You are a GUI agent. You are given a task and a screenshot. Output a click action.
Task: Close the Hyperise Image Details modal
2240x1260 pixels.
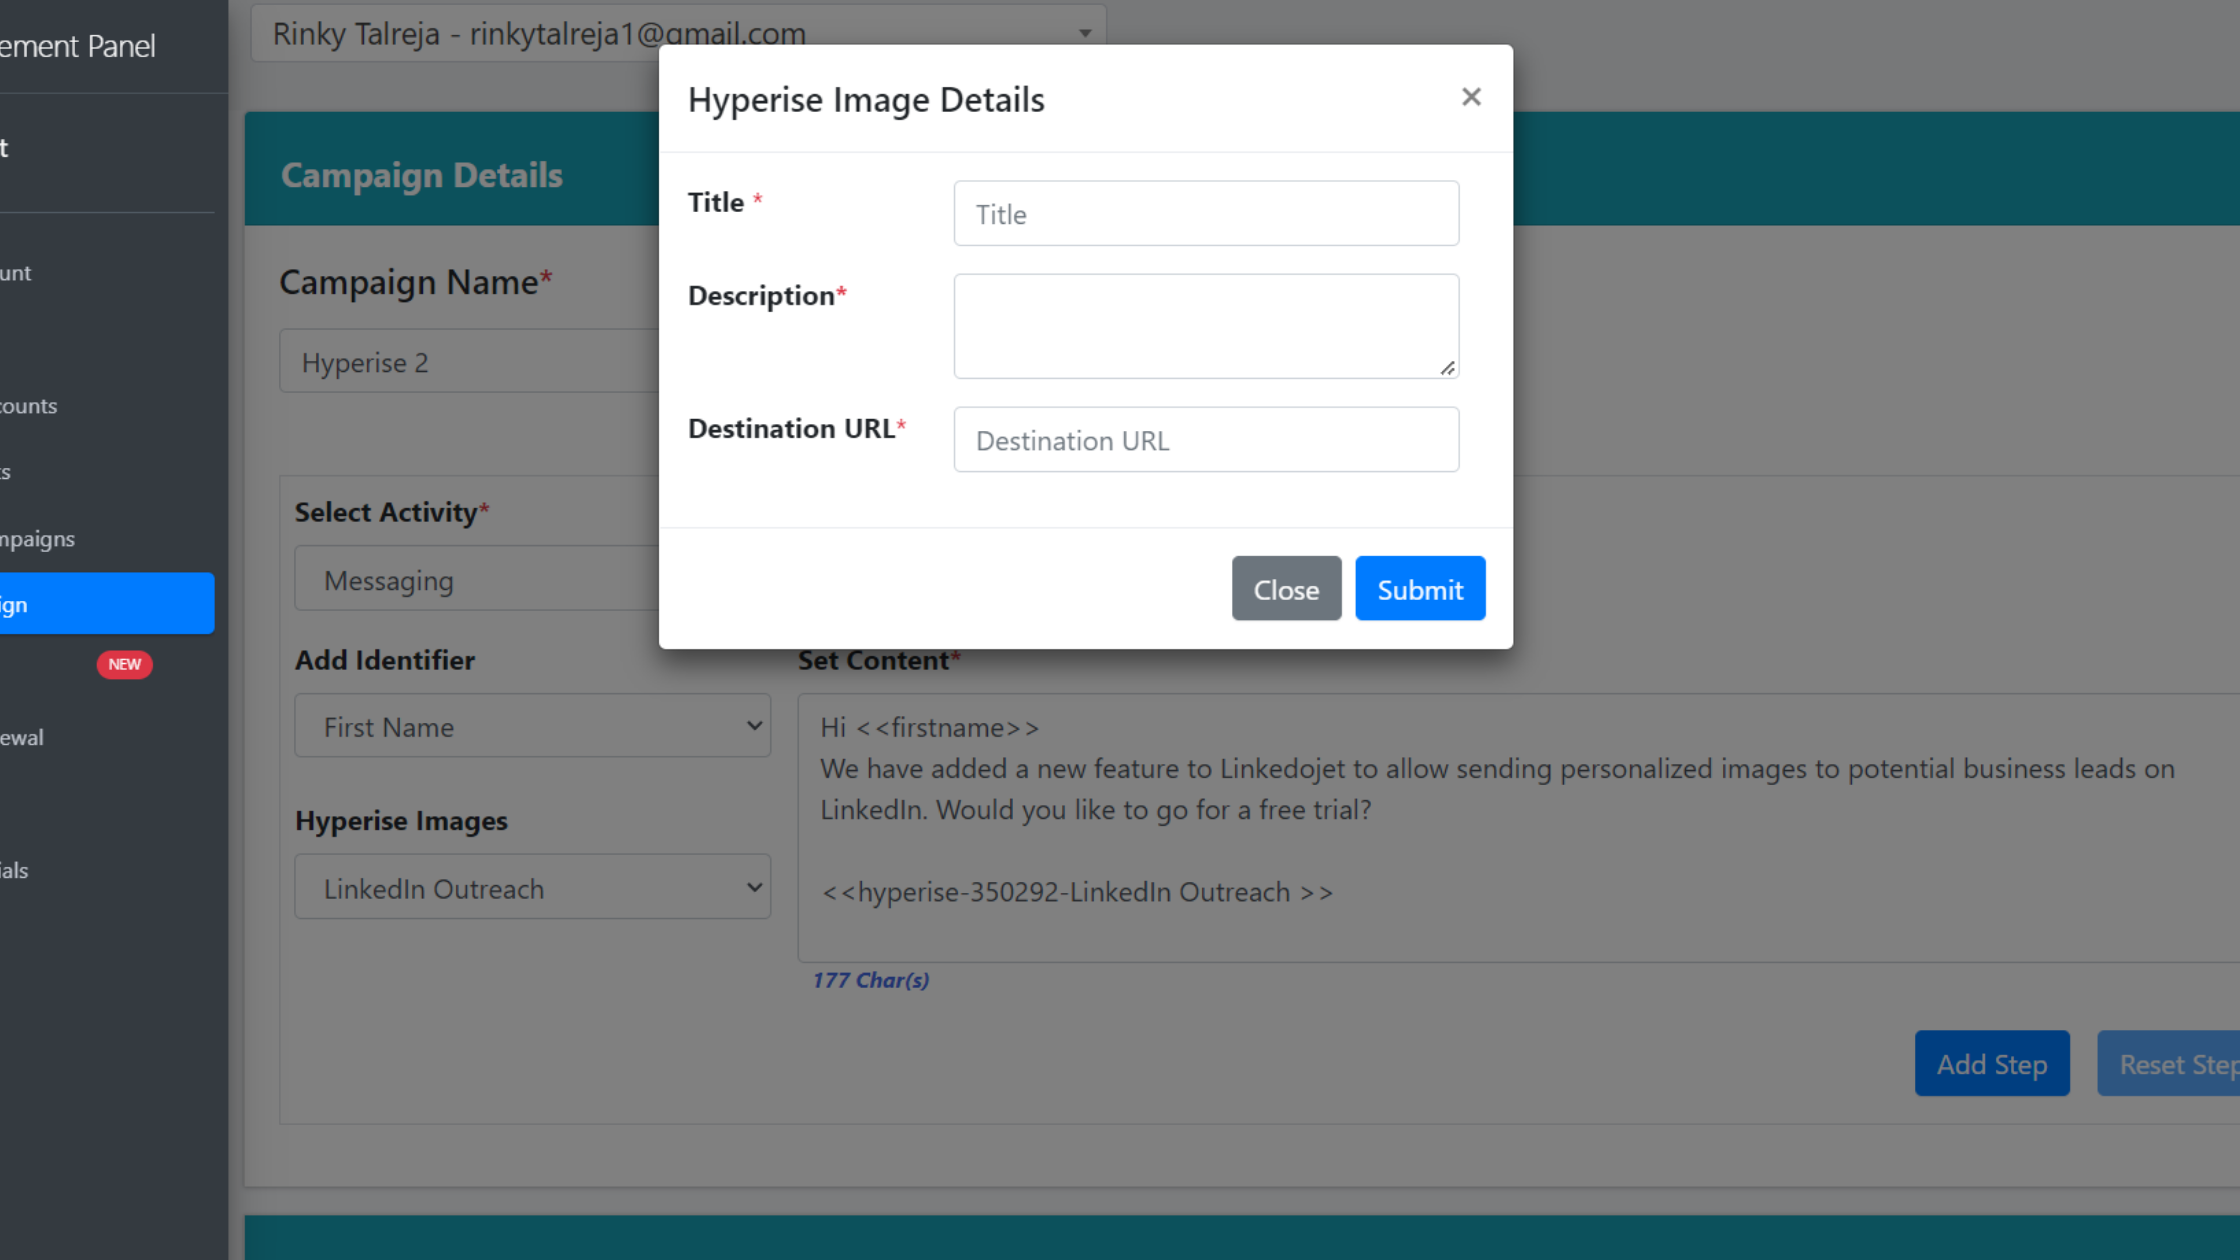point(1471,95)
